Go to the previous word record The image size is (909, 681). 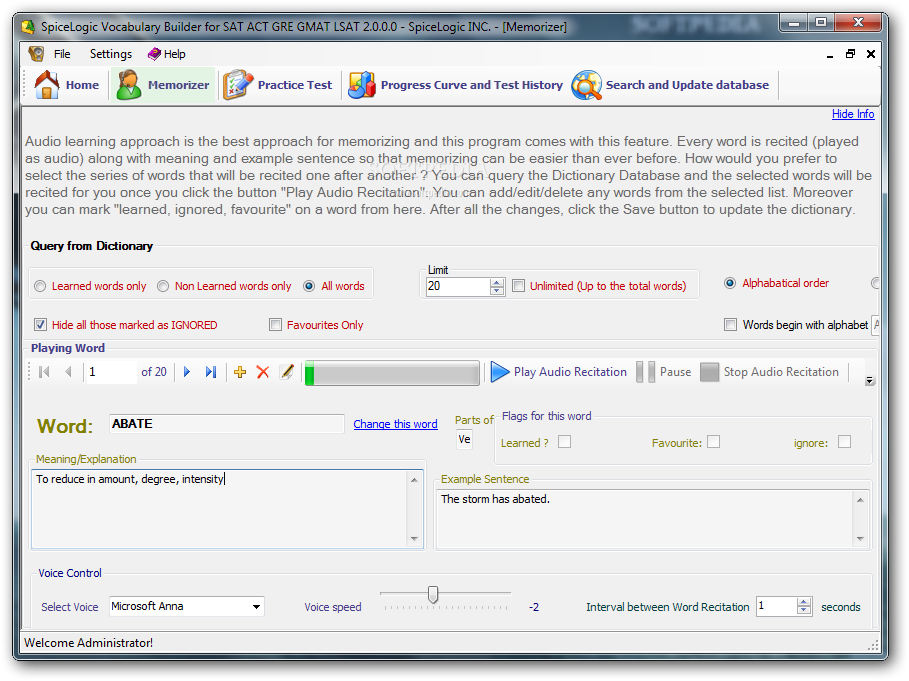point(68,372)
